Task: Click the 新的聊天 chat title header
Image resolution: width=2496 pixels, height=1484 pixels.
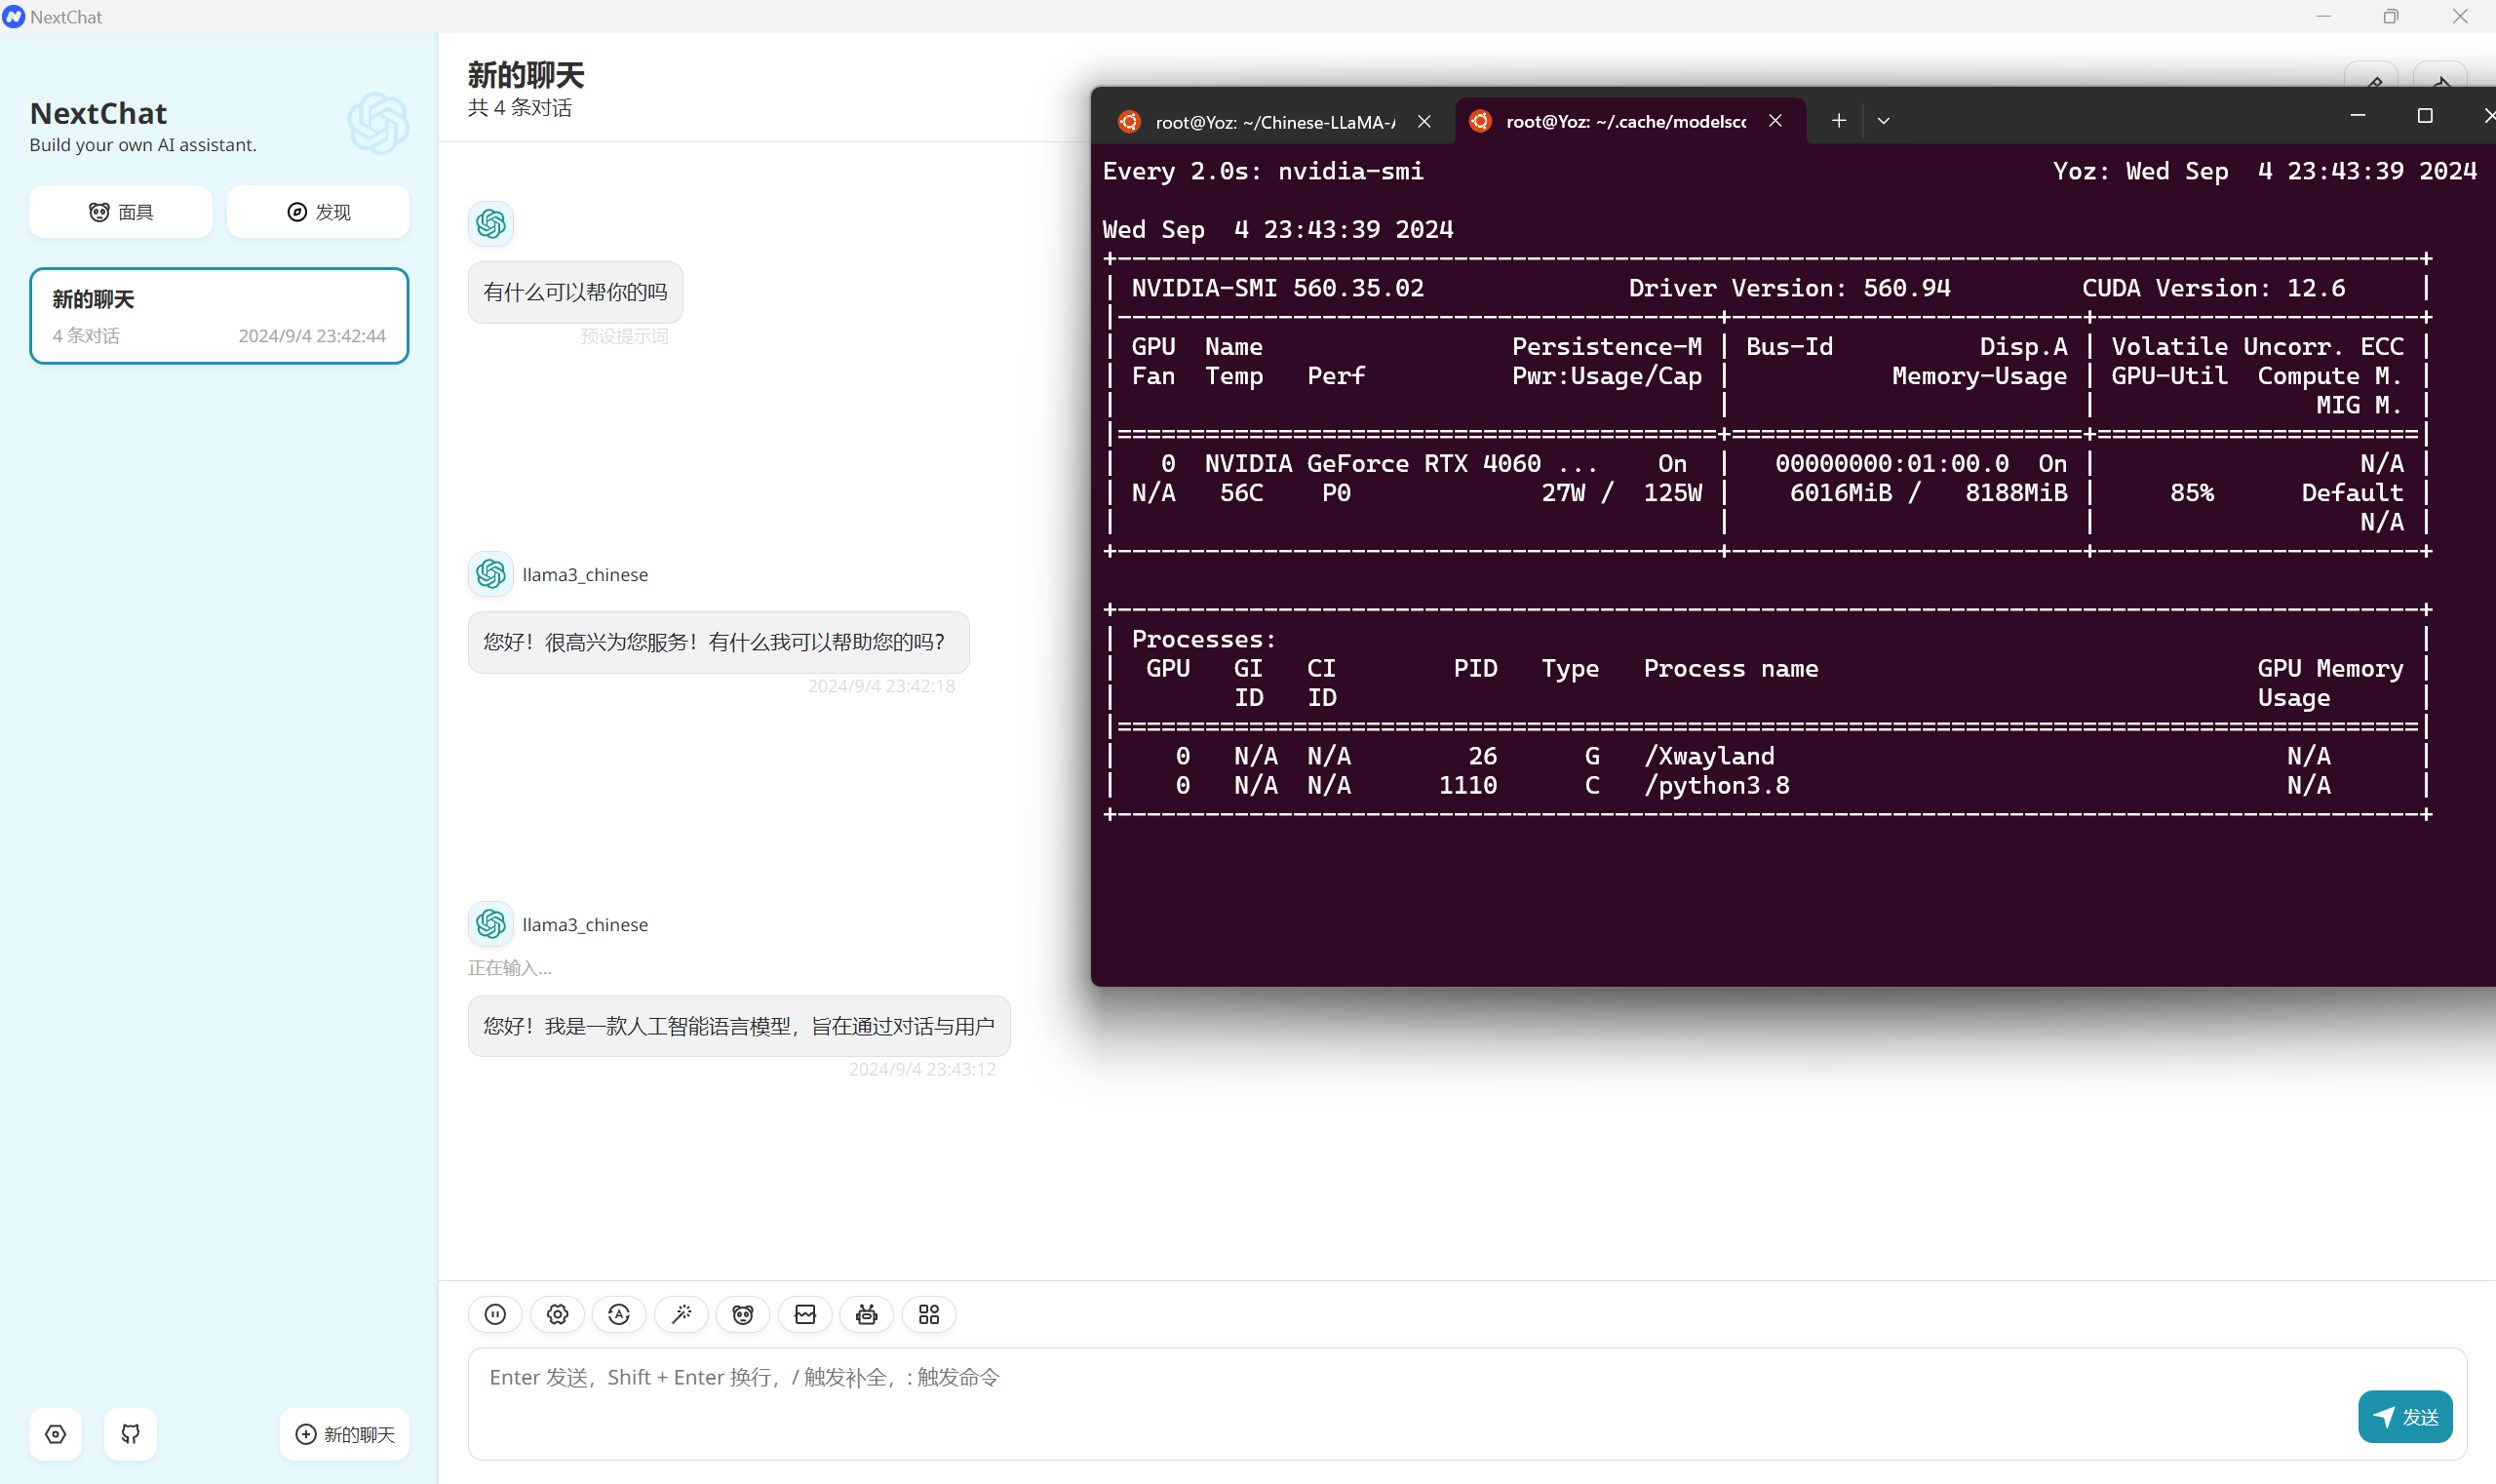Action: pos(526,75)
